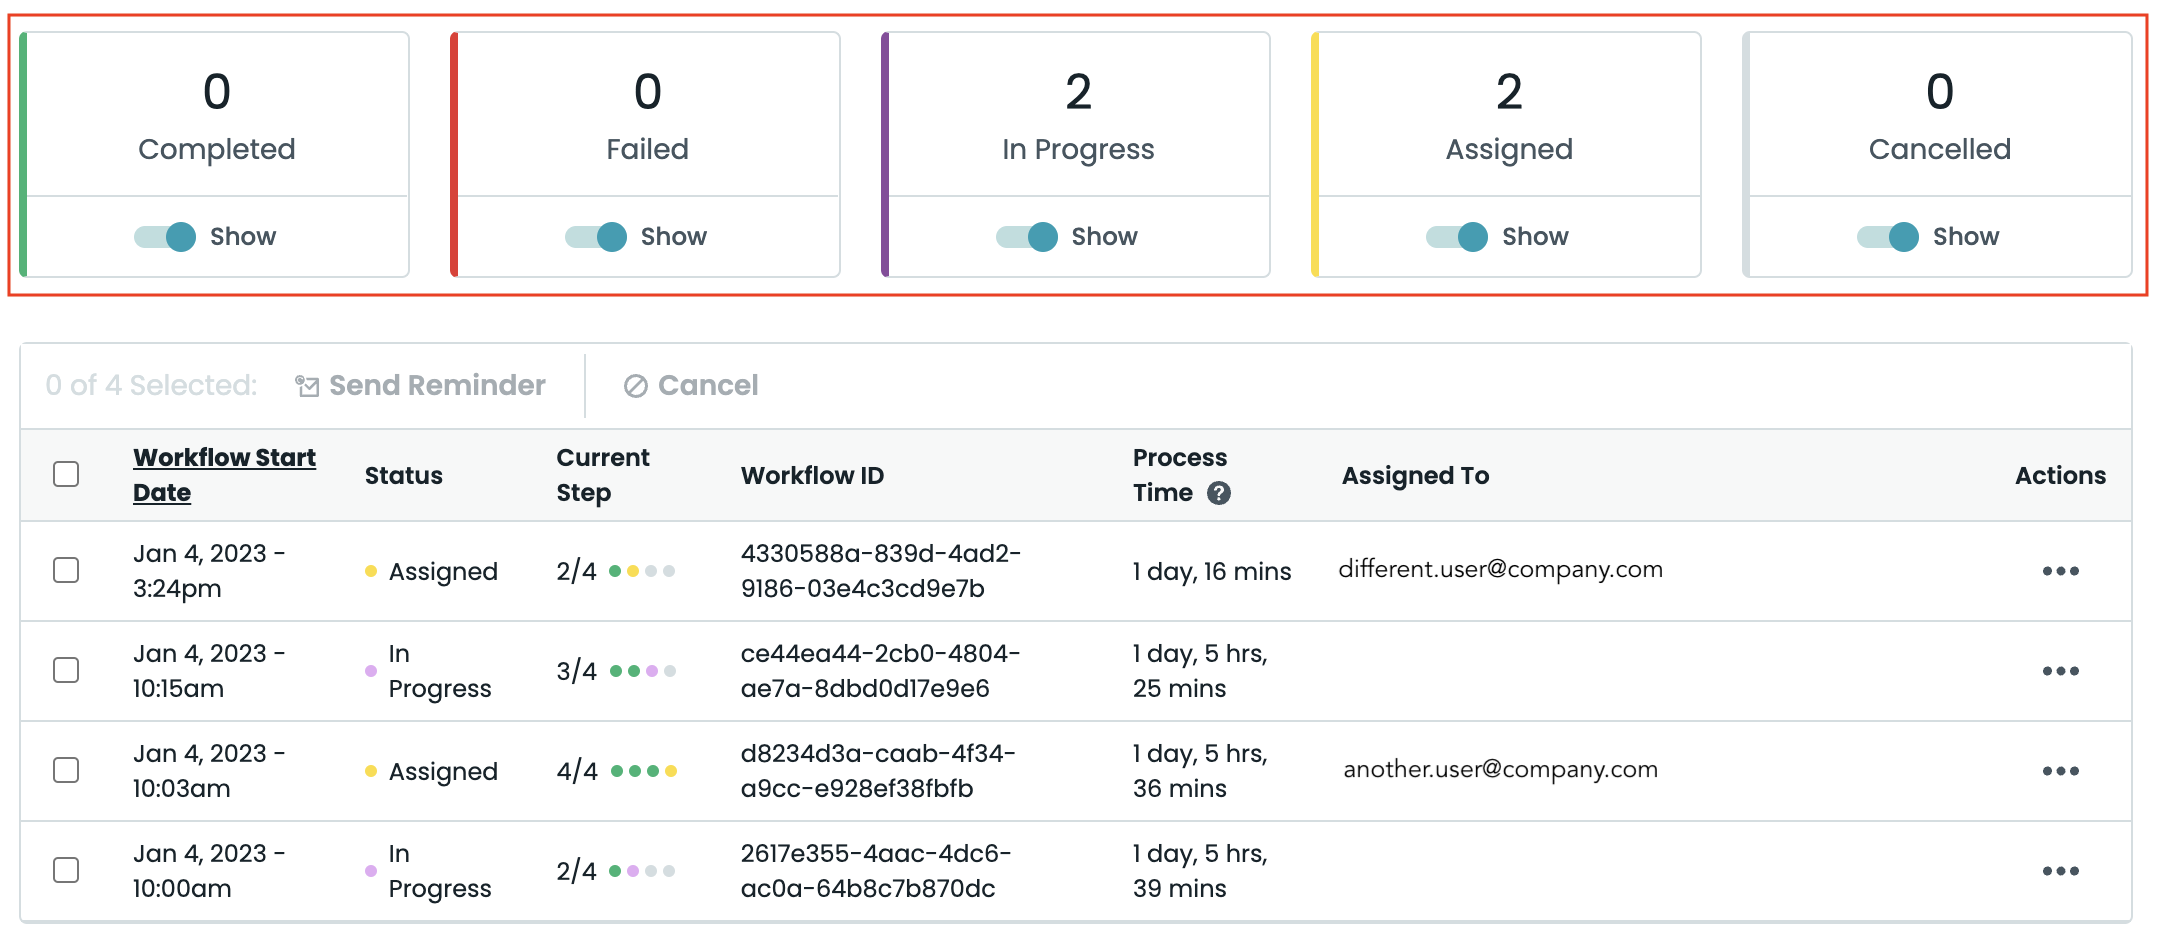The height and width of the screenshot is (936, 2158).
Task: Click the step progress dots on first row
Action: click(x=643, y=572)
